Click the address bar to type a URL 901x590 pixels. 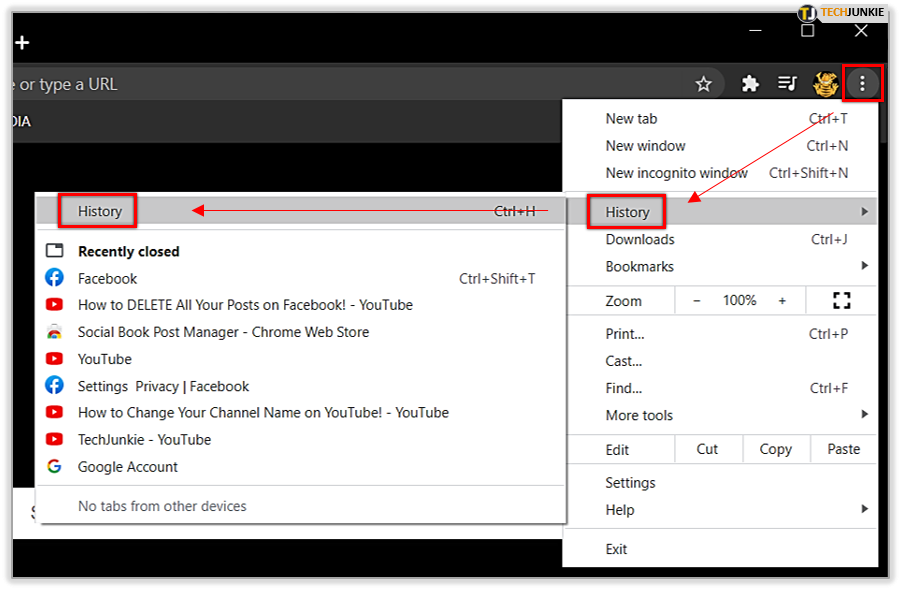300,84
